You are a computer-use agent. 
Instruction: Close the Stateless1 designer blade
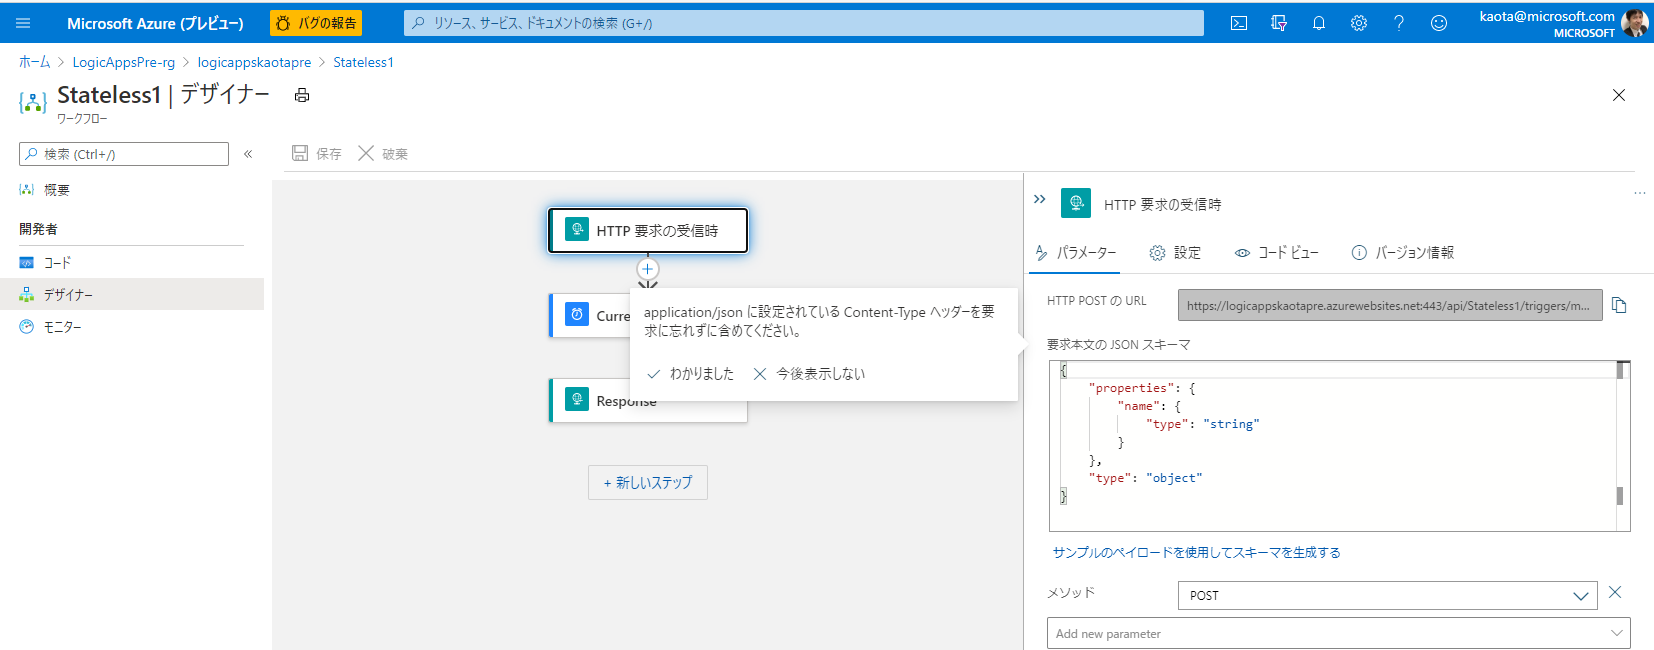point(1619,95)
